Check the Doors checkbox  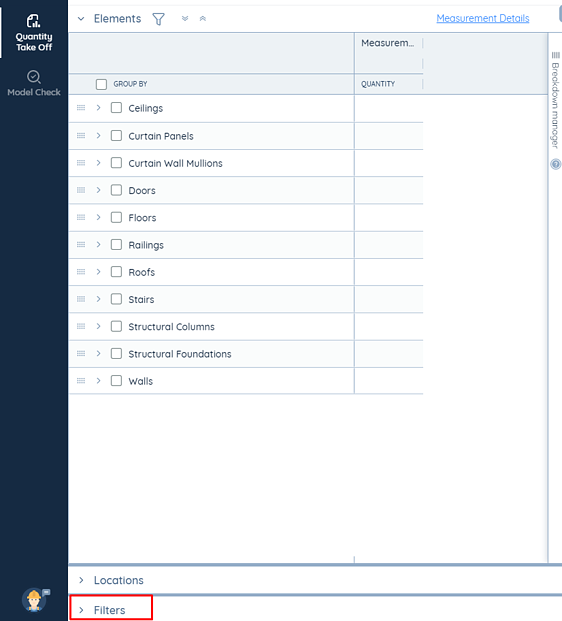tap(116, 190)
